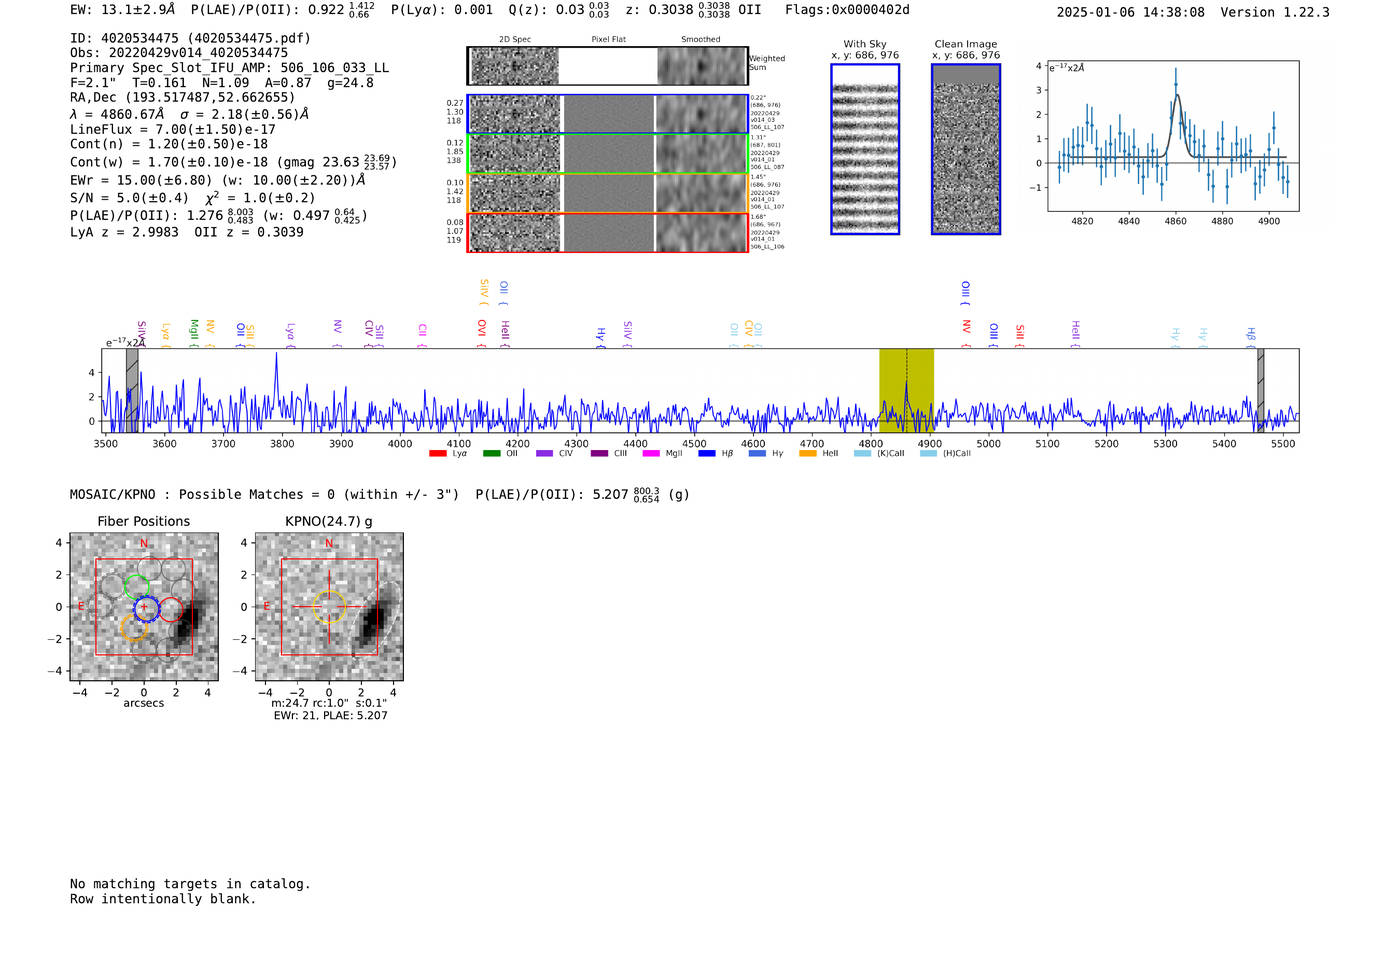The height and width of the screenshot is (953, 1400).
Task: Click the Obs: 20220429v014 line
Action: 179,52
